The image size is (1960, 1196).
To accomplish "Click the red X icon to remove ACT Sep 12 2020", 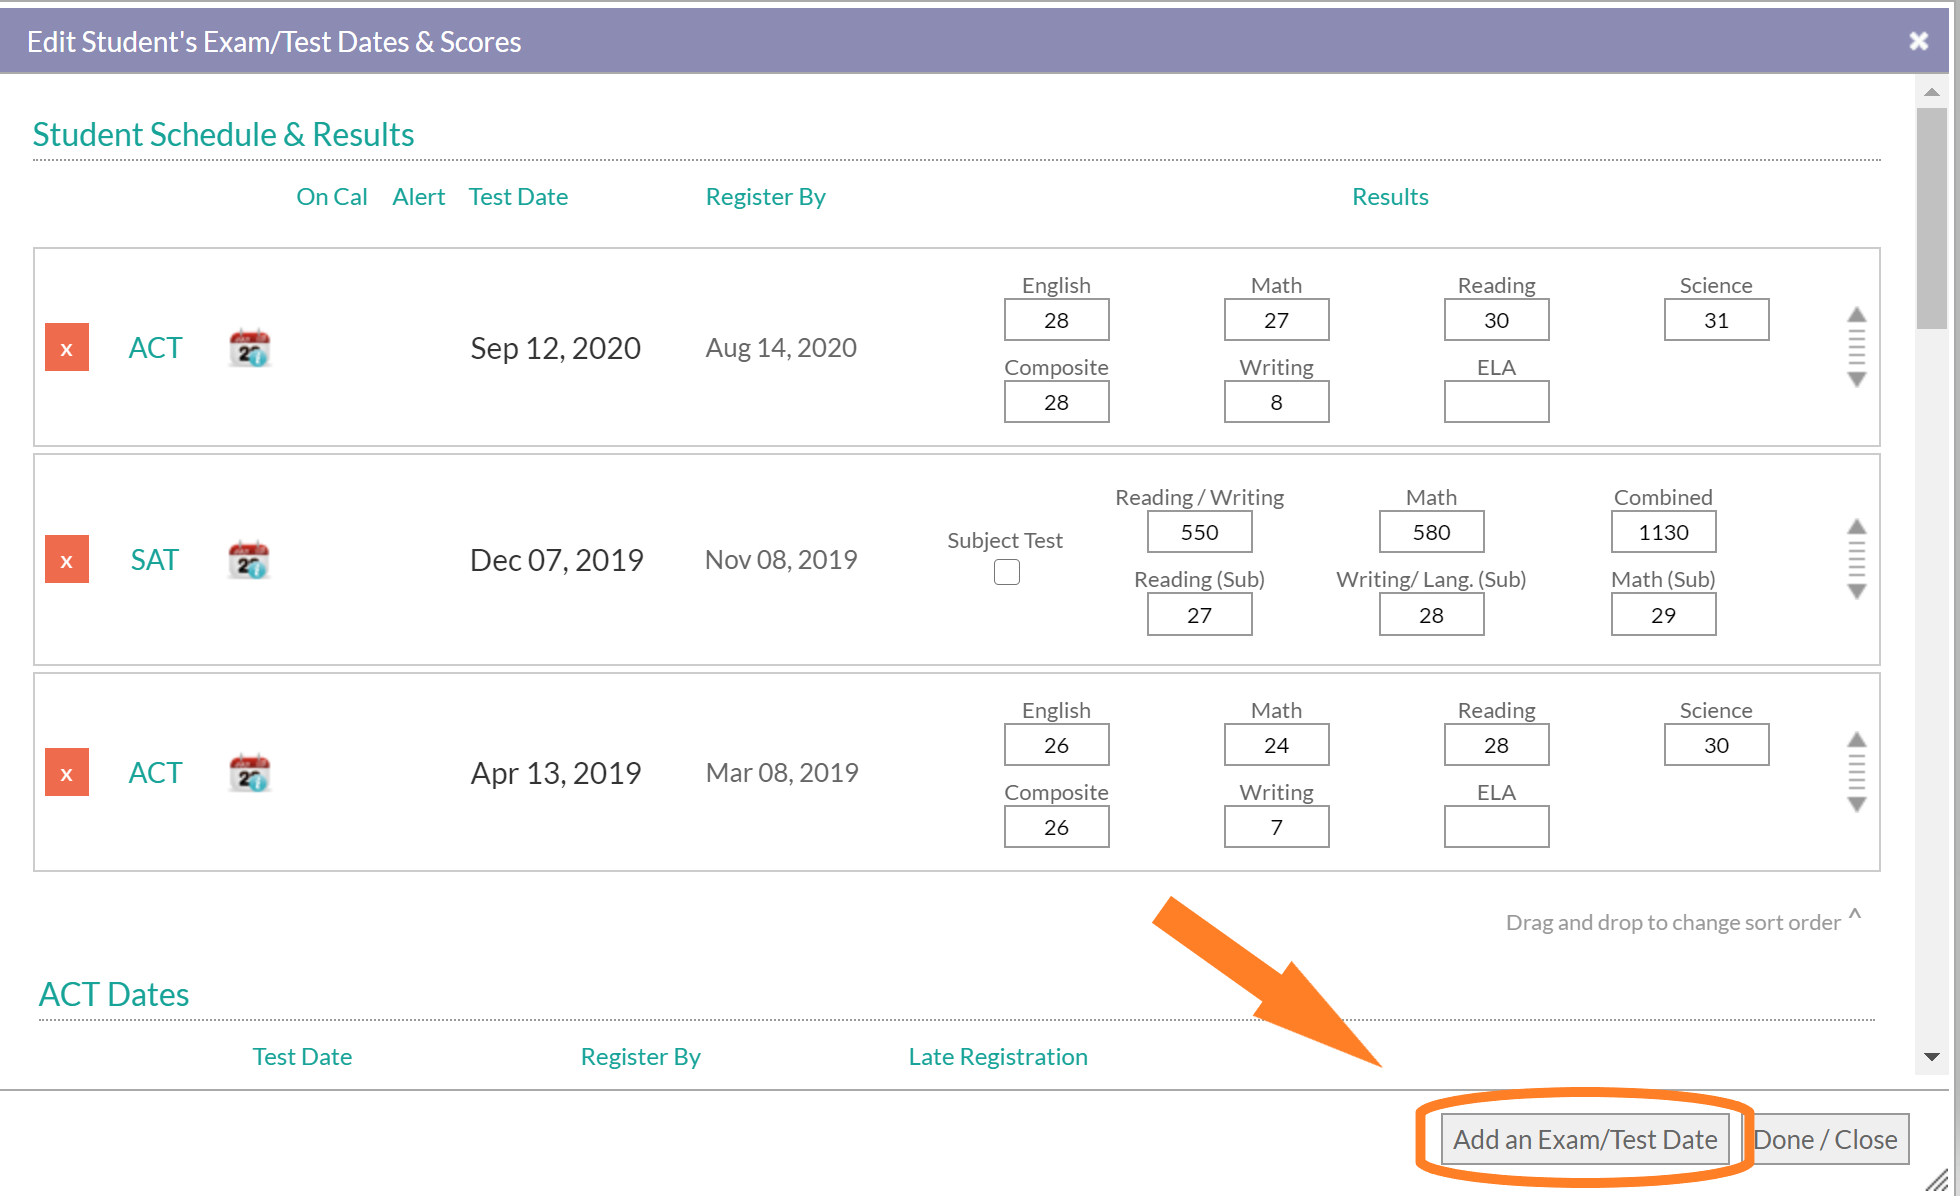I will pyautogui.click(x=66, y=347).
